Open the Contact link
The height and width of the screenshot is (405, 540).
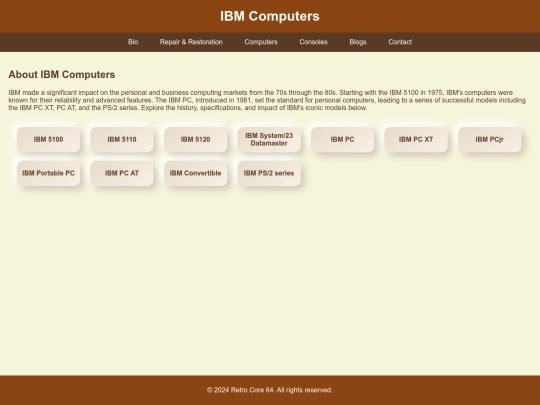(x=400, y=42)
